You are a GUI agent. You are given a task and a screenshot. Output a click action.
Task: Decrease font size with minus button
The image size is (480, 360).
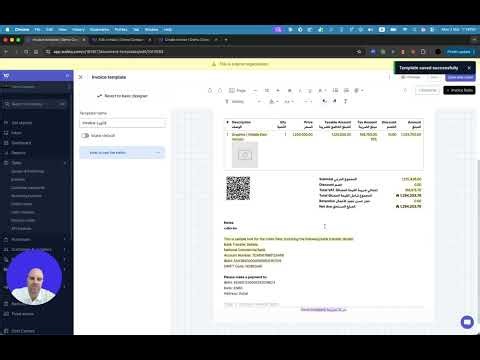click(x=255, y=90)
